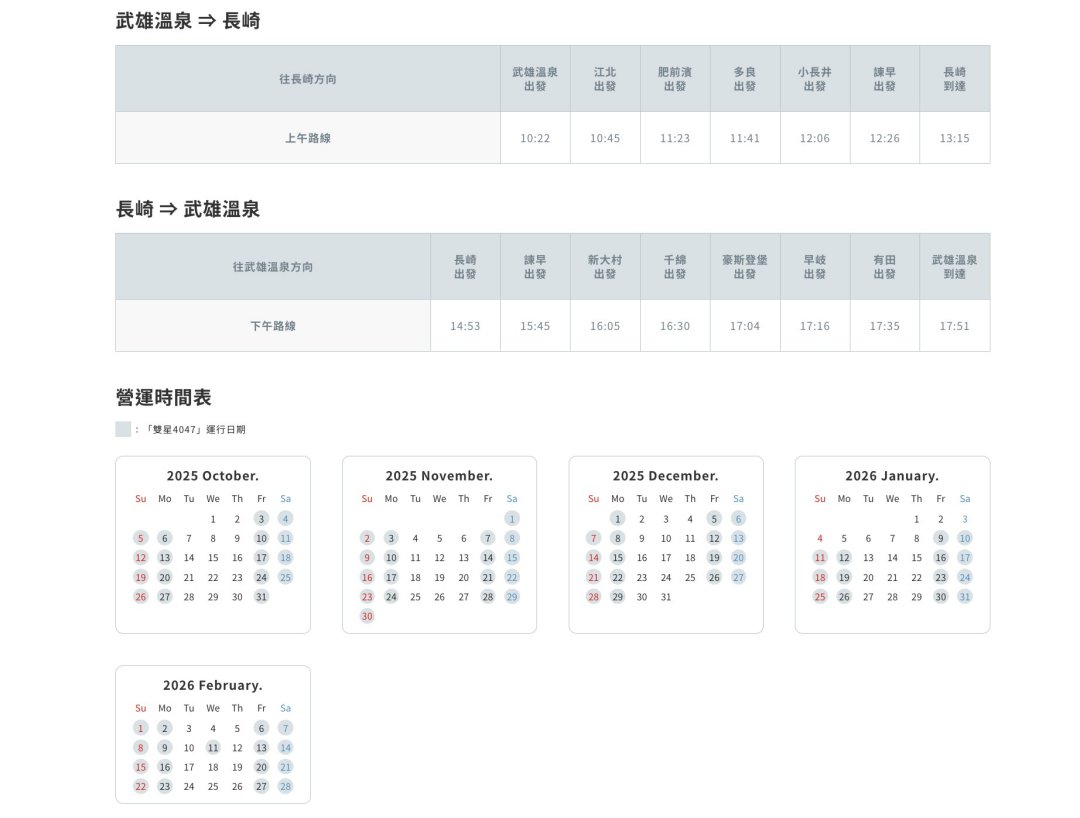Click October 13 in the calendar
Viewport: 1080px width, 818px height.
(165, 558)
